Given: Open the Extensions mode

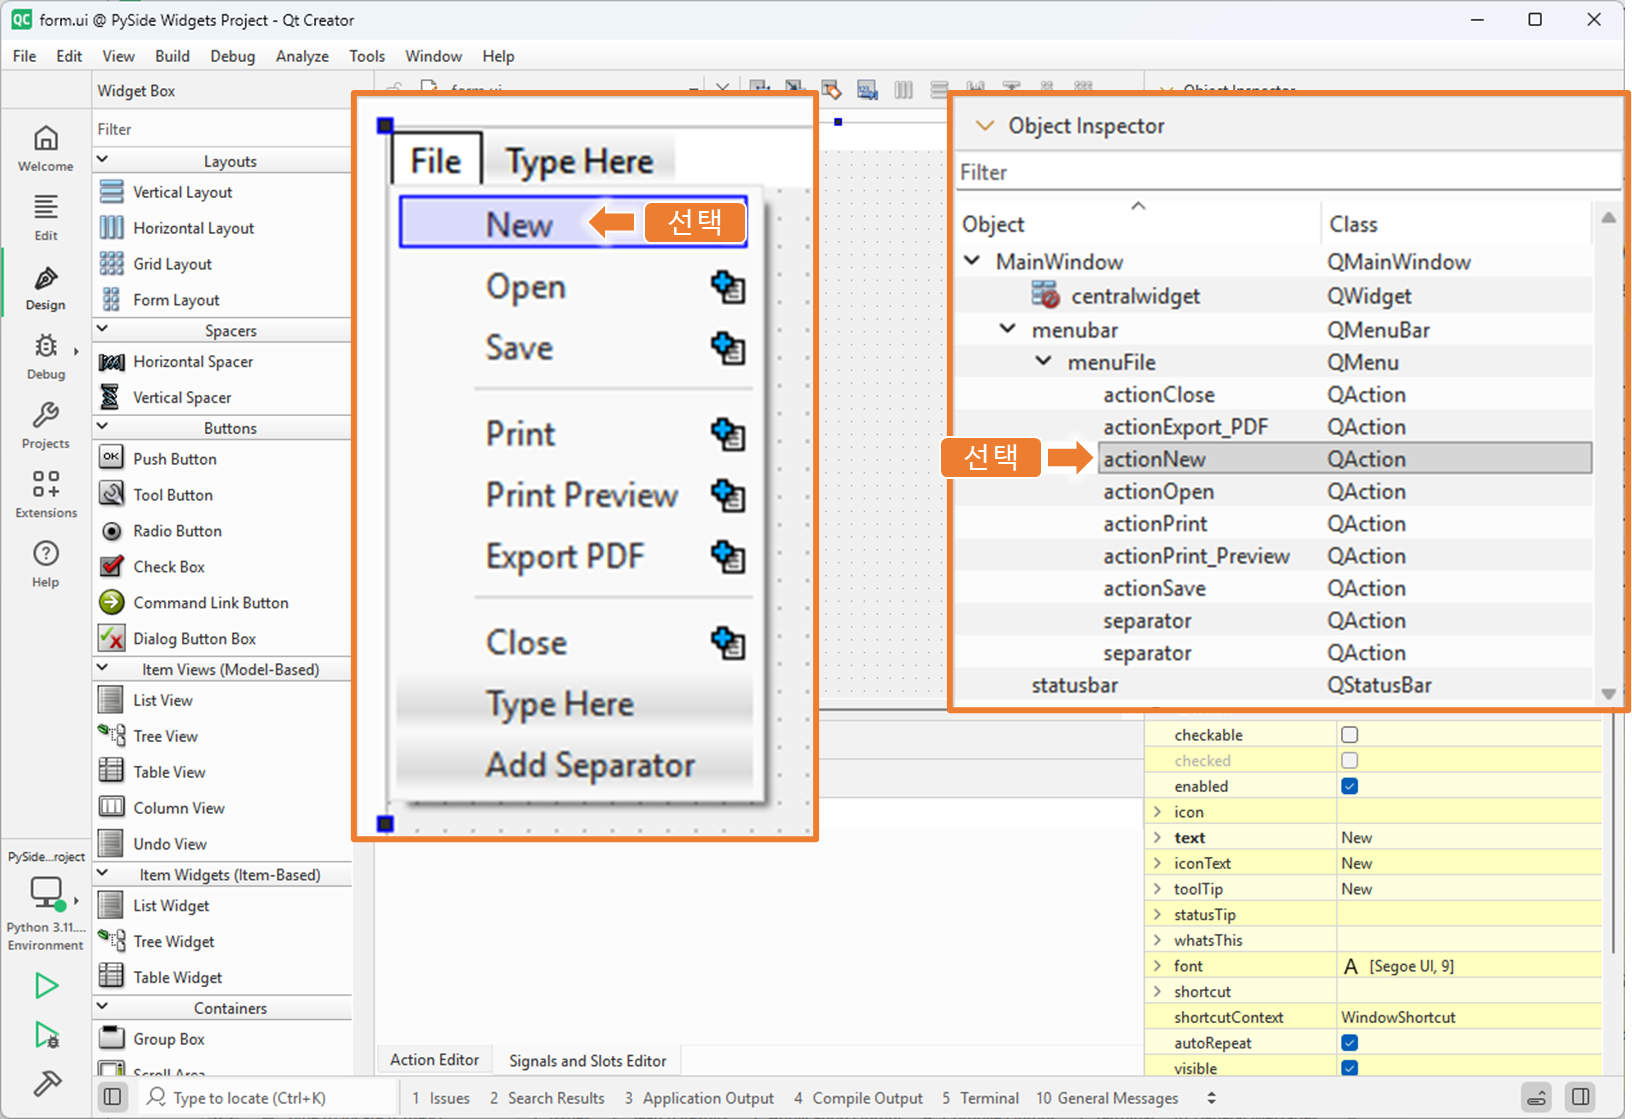Looking at the screenshot, I should click(x=46, y=495).
